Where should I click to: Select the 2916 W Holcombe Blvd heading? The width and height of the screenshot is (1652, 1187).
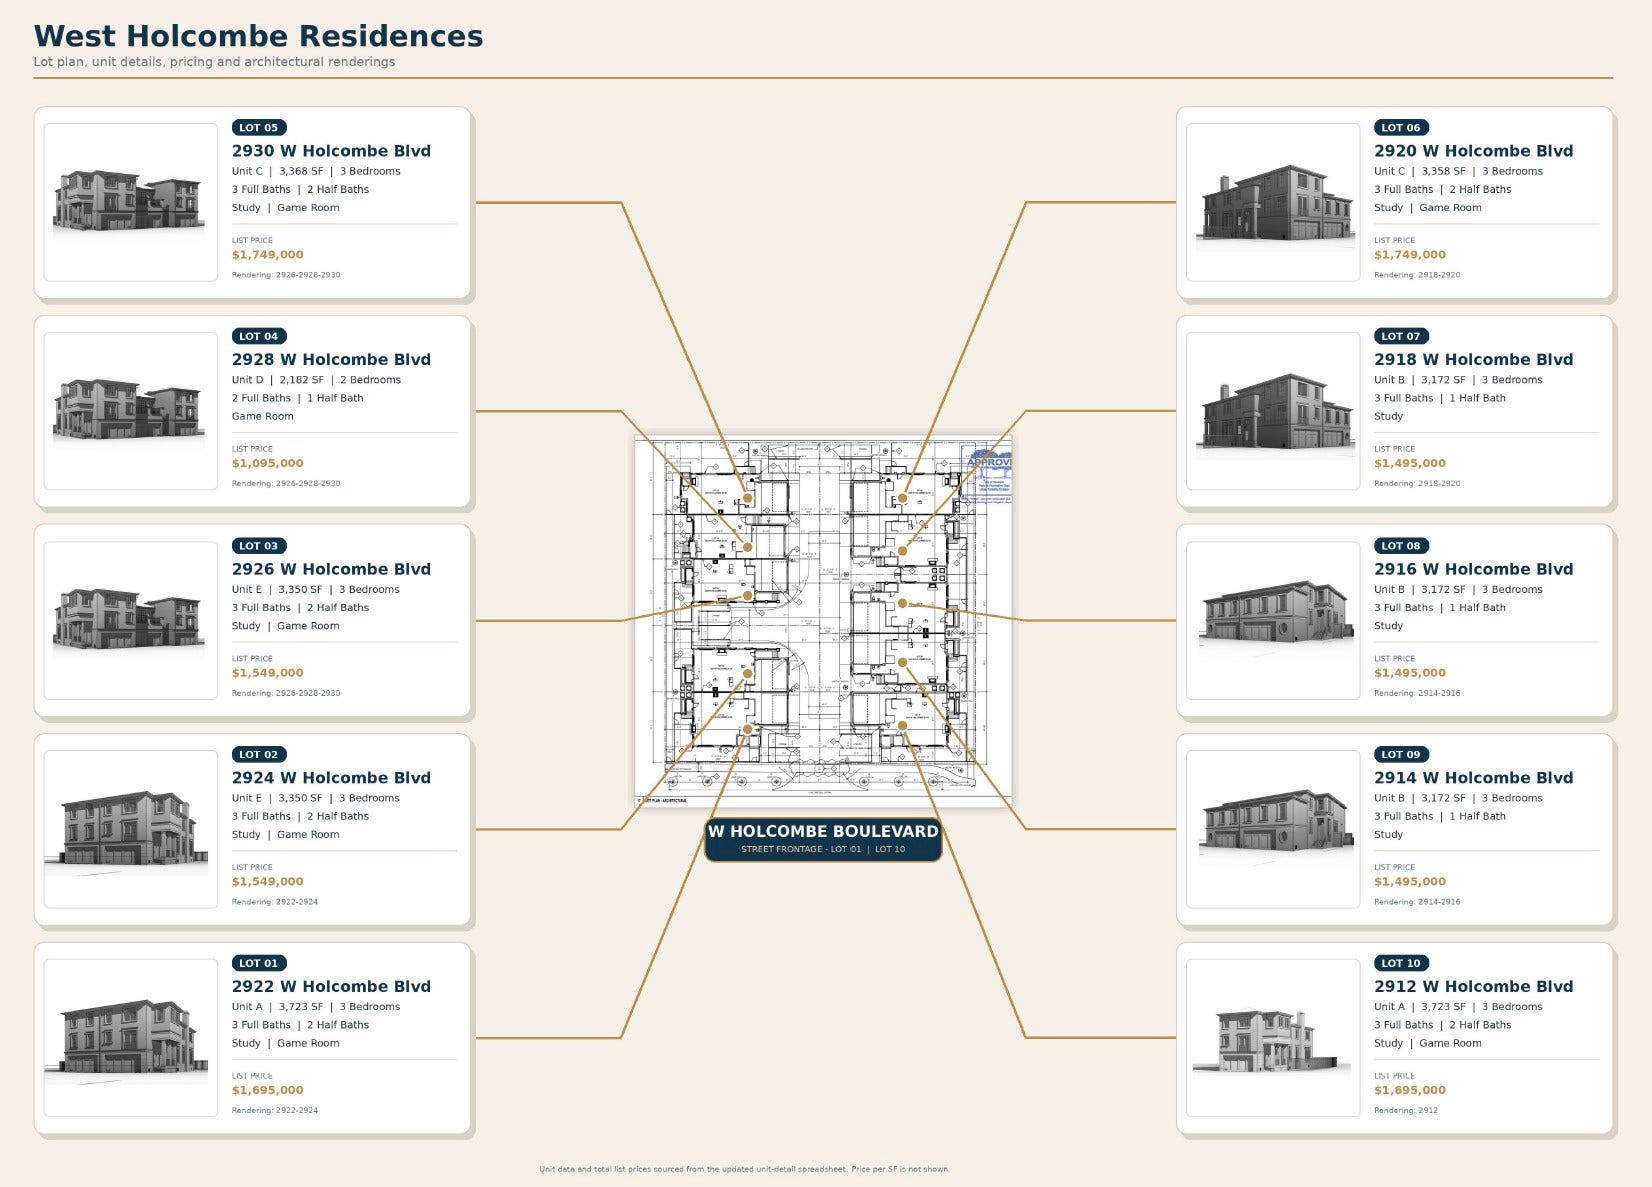pos(1473,569)
